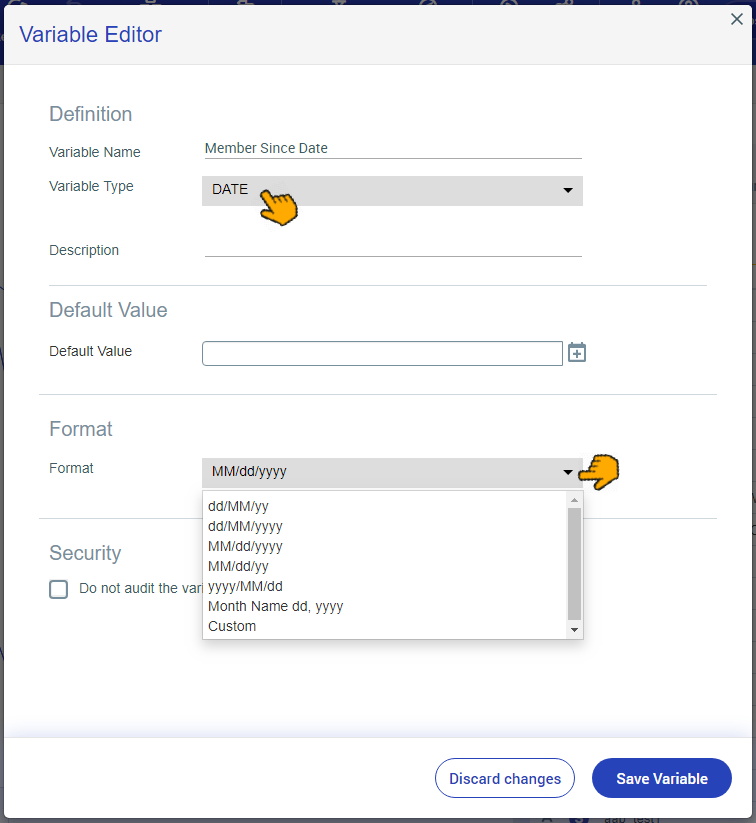The width and height of the screenshot is (756, 823).
Task: Collapse the Format MM/dd/yyyy dropdown
Action: click(x=392, y=472)
